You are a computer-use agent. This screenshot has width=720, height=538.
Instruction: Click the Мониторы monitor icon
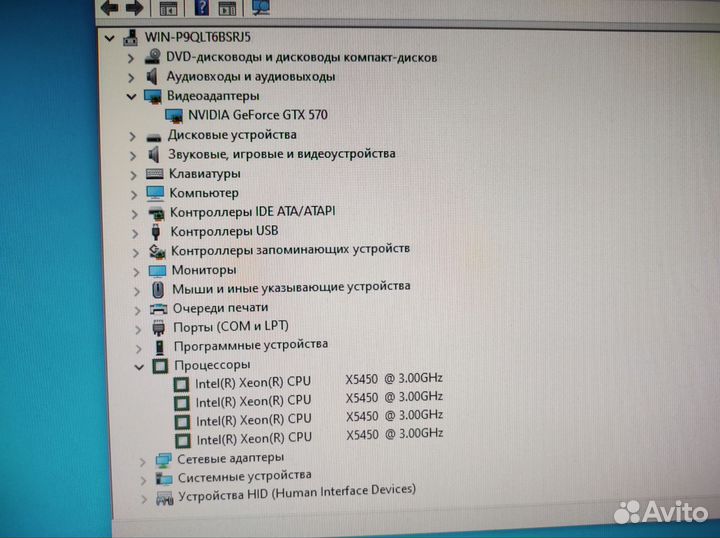157,271
